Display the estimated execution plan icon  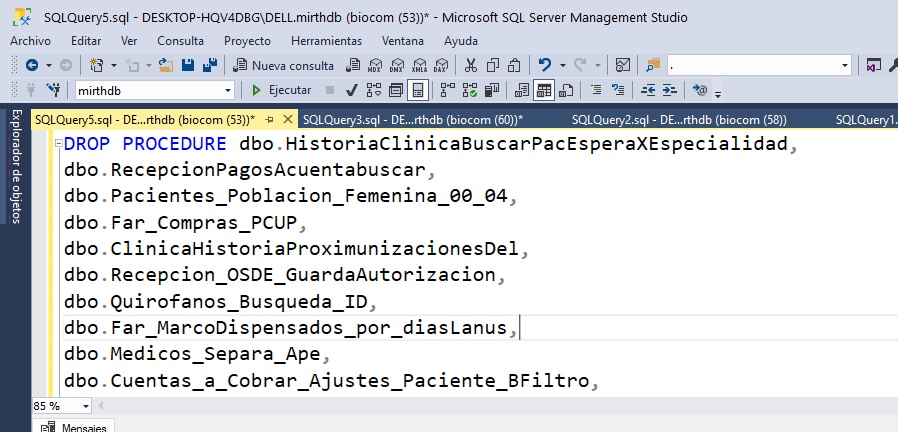coord(373,90)
